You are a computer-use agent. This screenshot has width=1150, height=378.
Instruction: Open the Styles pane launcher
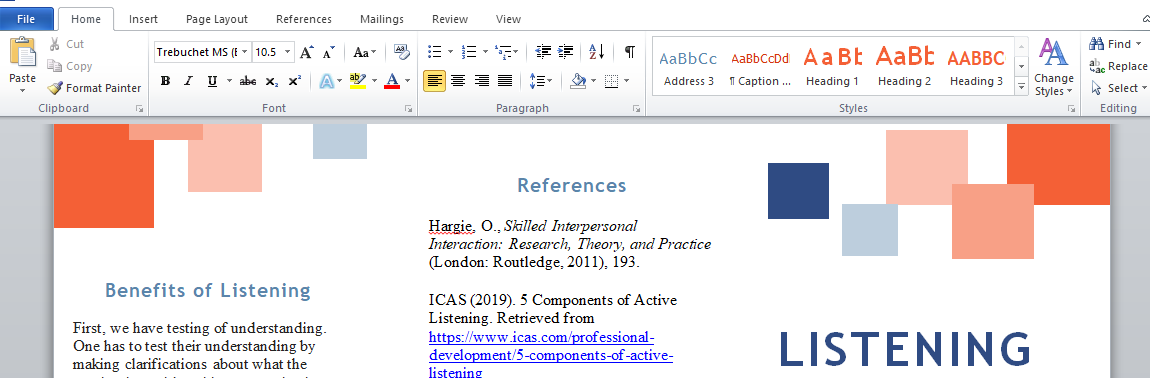click(x=1072, y=109)
